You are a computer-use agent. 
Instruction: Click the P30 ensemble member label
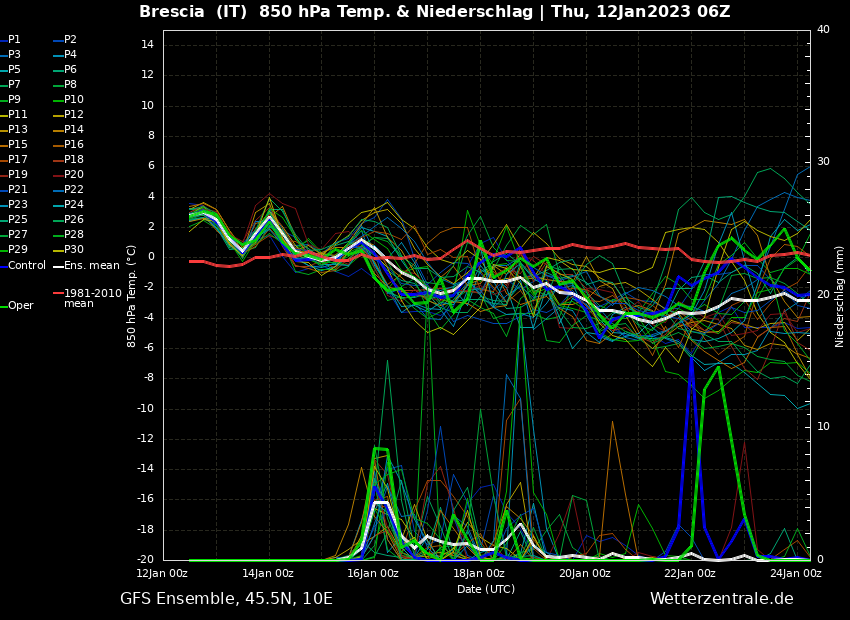click(73, 250)
